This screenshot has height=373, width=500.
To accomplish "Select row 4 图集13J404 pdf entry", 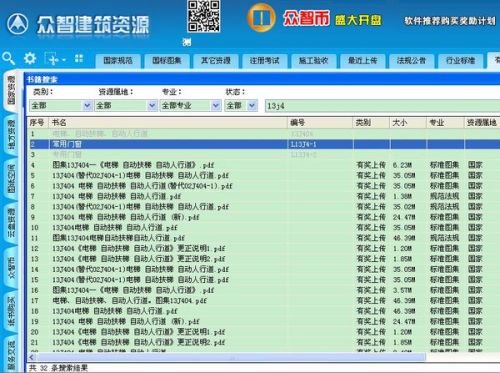I will [x=263, y=165].
